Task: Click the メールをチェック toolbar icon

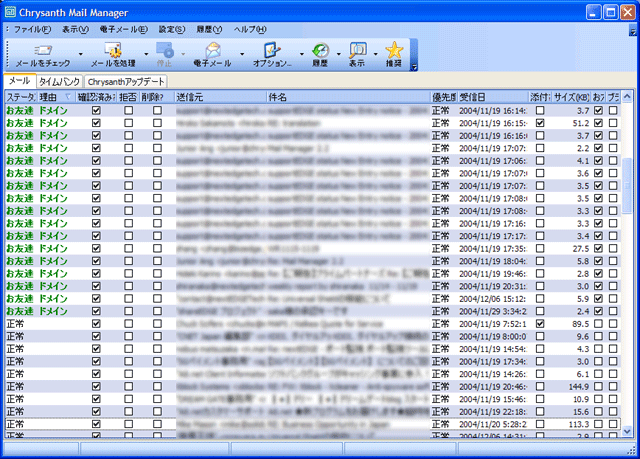Action: click(42, 50)
